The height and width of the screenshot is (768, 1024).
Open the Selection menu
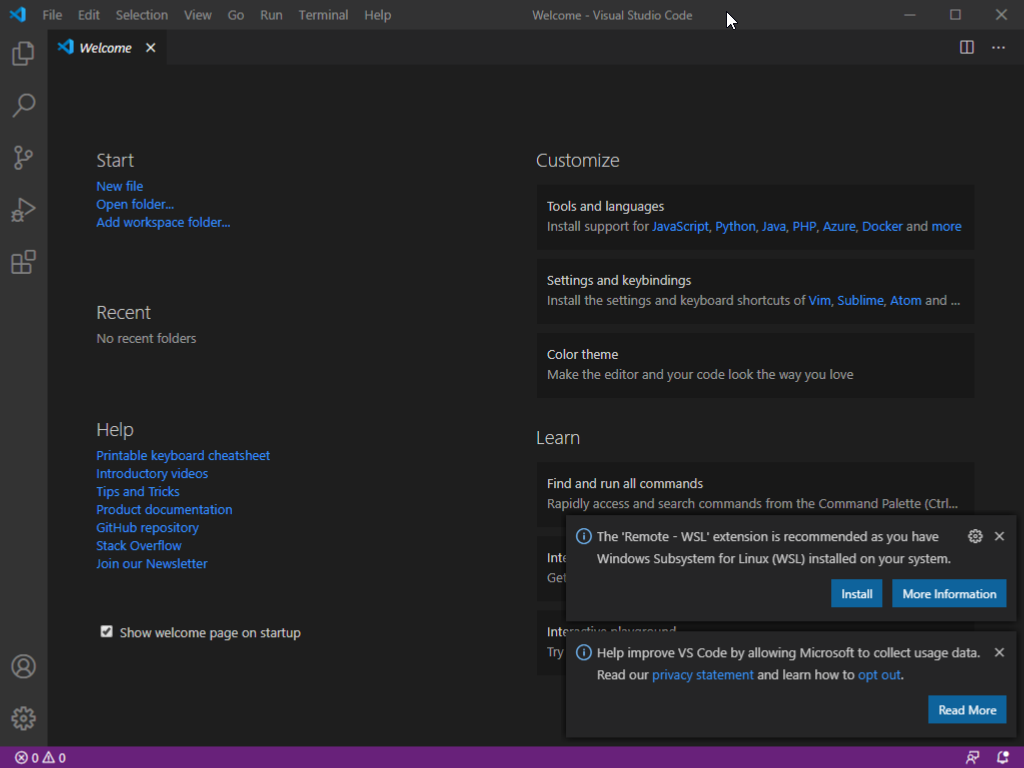point(141,15)
